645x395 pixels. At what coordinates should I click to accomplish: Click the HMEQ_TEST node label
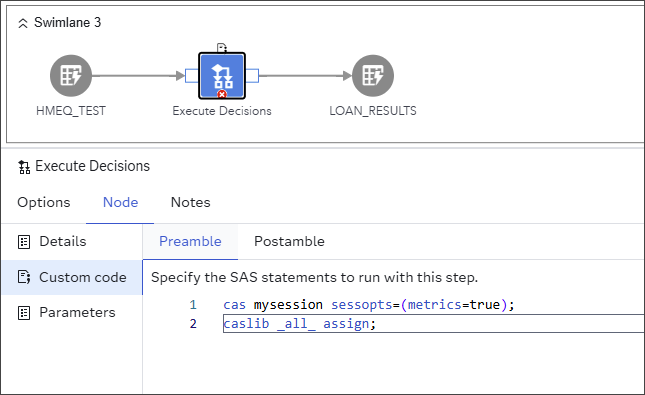[71, 111]
